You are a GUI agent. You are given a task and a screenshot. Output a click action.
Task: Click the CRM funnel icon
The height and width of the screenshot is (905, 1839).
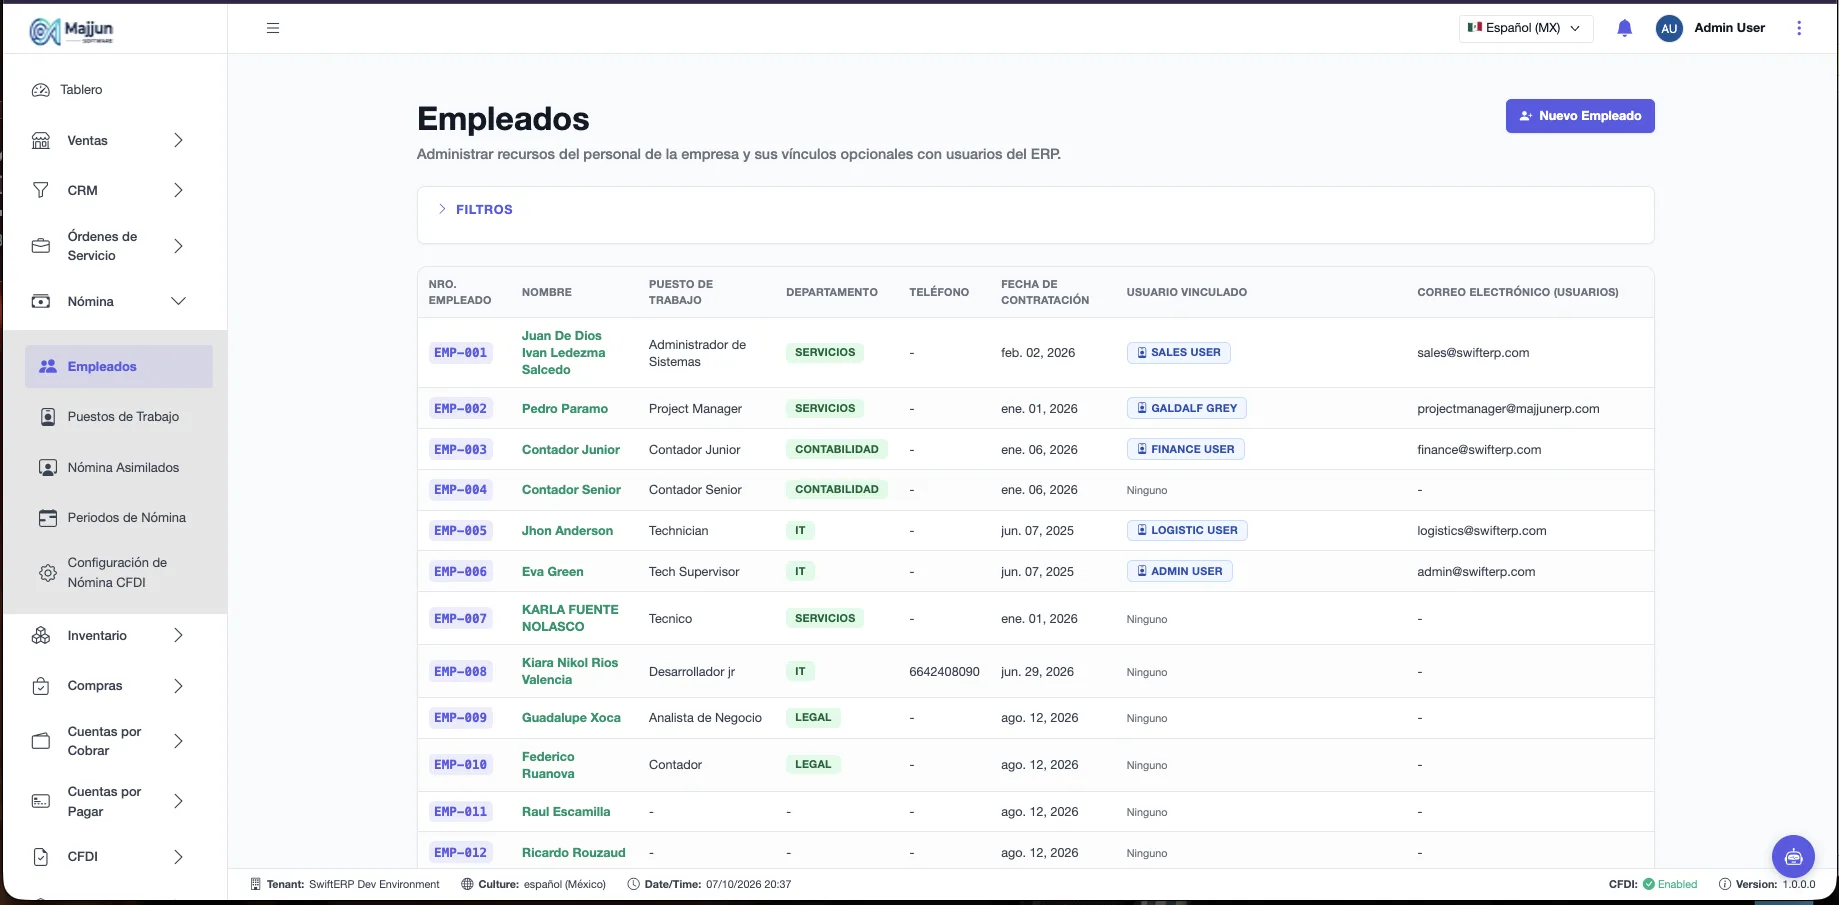(41, 190)
